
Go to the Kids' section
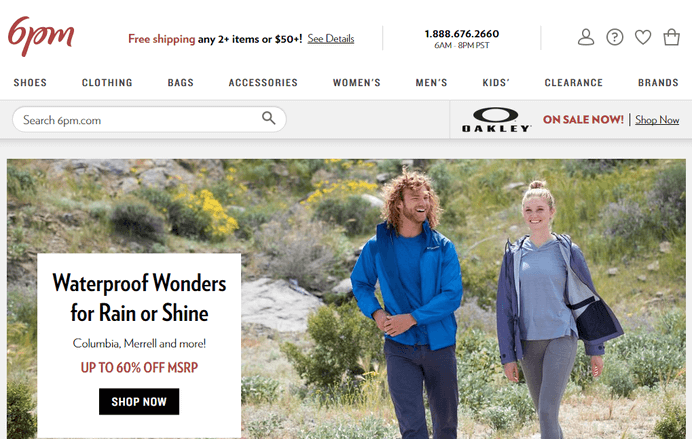click(x=496, y=83)
